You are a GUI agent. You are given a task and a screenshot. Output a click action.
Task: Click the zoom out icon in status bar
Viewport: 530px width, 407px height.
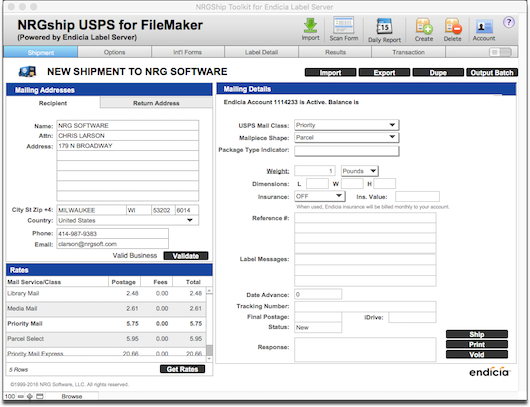pyautogui.click(x=21, y=396)
